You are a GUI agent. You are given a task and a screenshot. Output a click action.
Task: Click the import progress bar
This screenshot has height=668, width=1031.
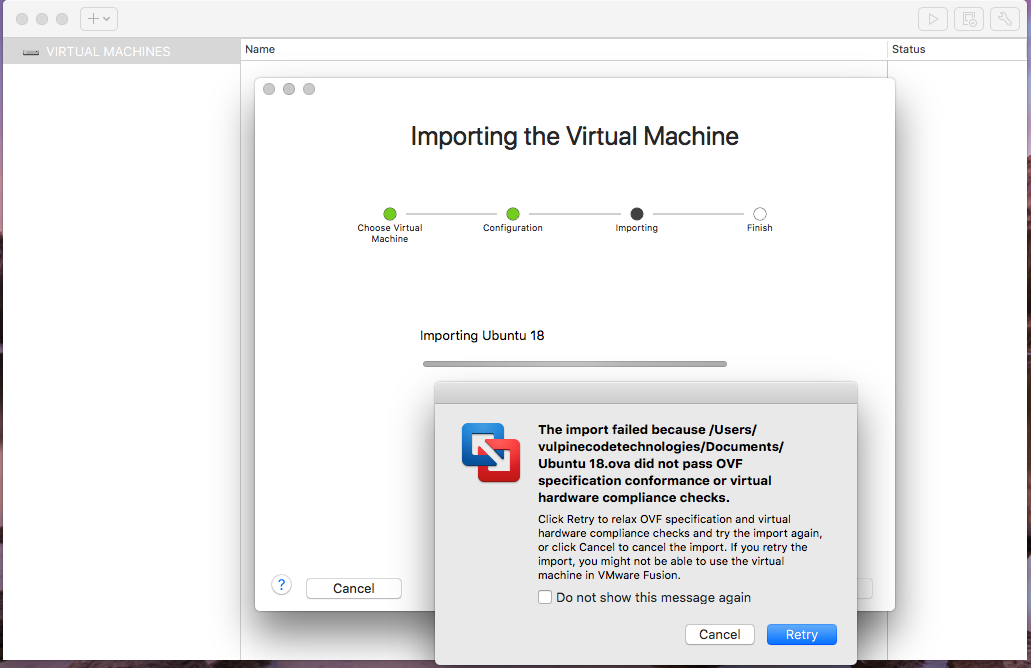[575, 364]
